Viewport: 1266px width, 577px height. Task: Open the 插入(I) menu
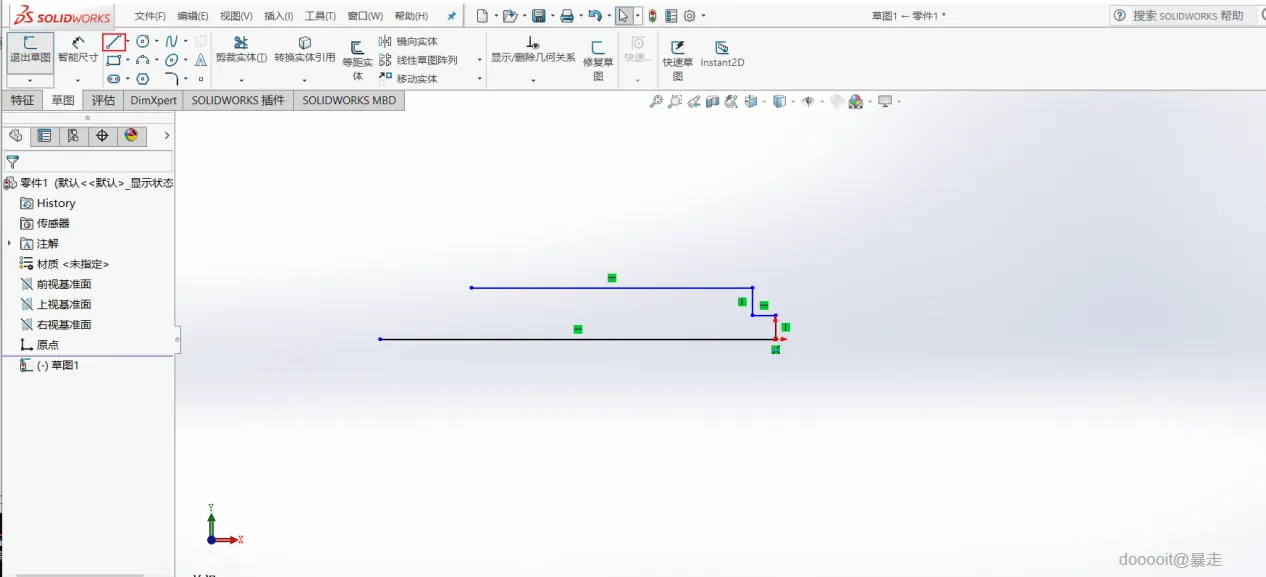pos(279,16)
